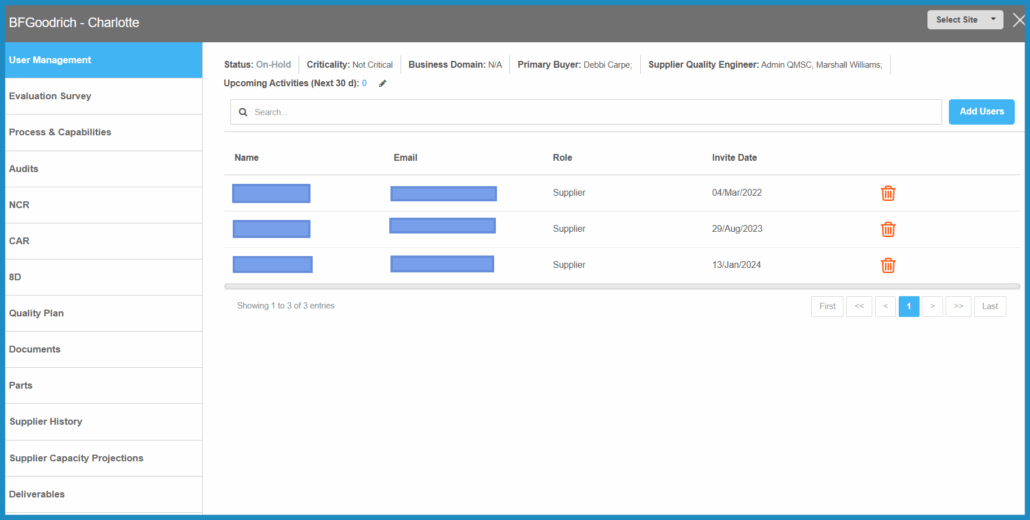This screenshot has height=520, width=1030.
Task: Delete the user invited 04/Mar/2022
Action: click(887, 193)
